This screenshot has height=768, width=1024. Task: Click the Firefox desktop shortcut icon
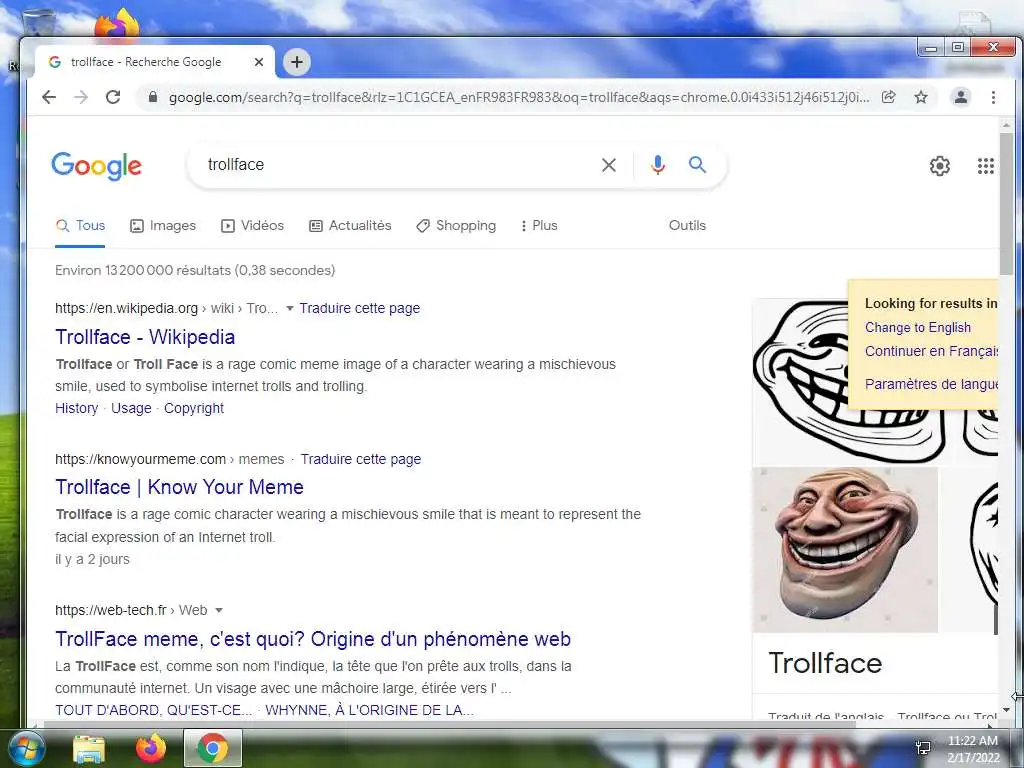(x=118, y=24)
